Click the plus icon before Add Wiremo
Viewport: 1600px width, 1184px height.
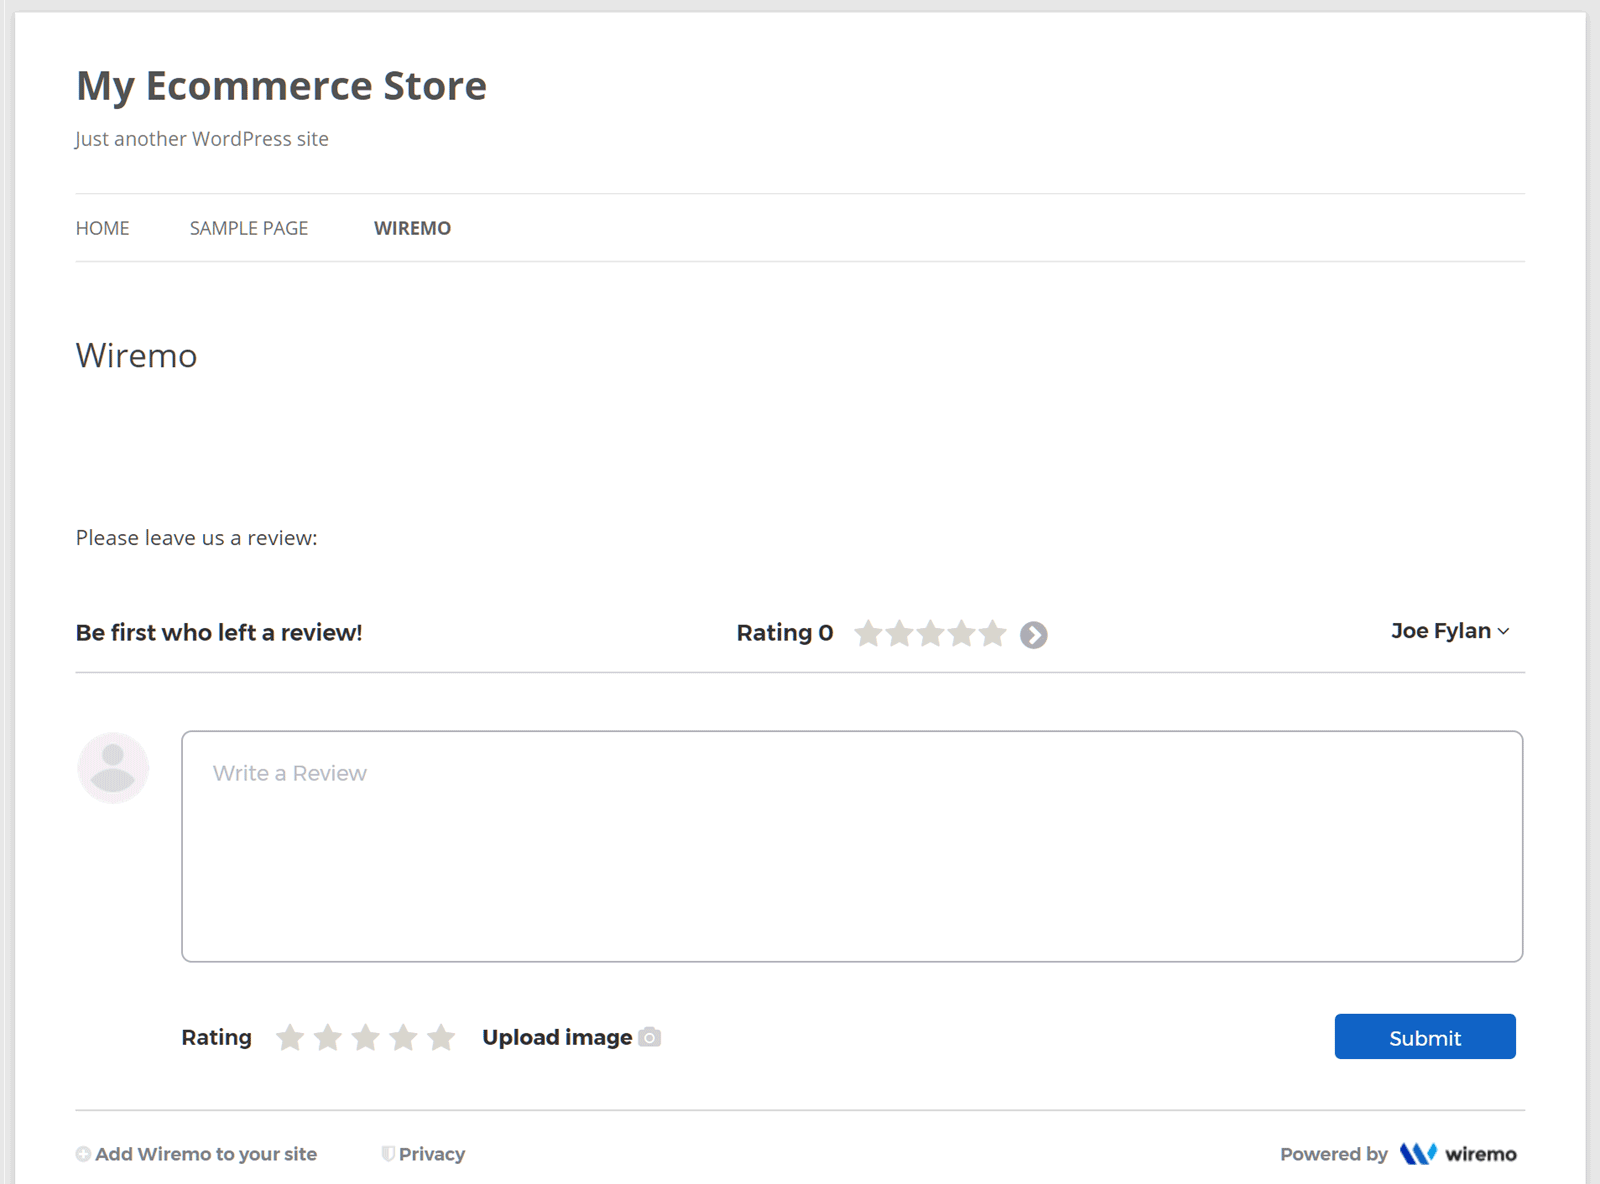[x=83, y=1154]
